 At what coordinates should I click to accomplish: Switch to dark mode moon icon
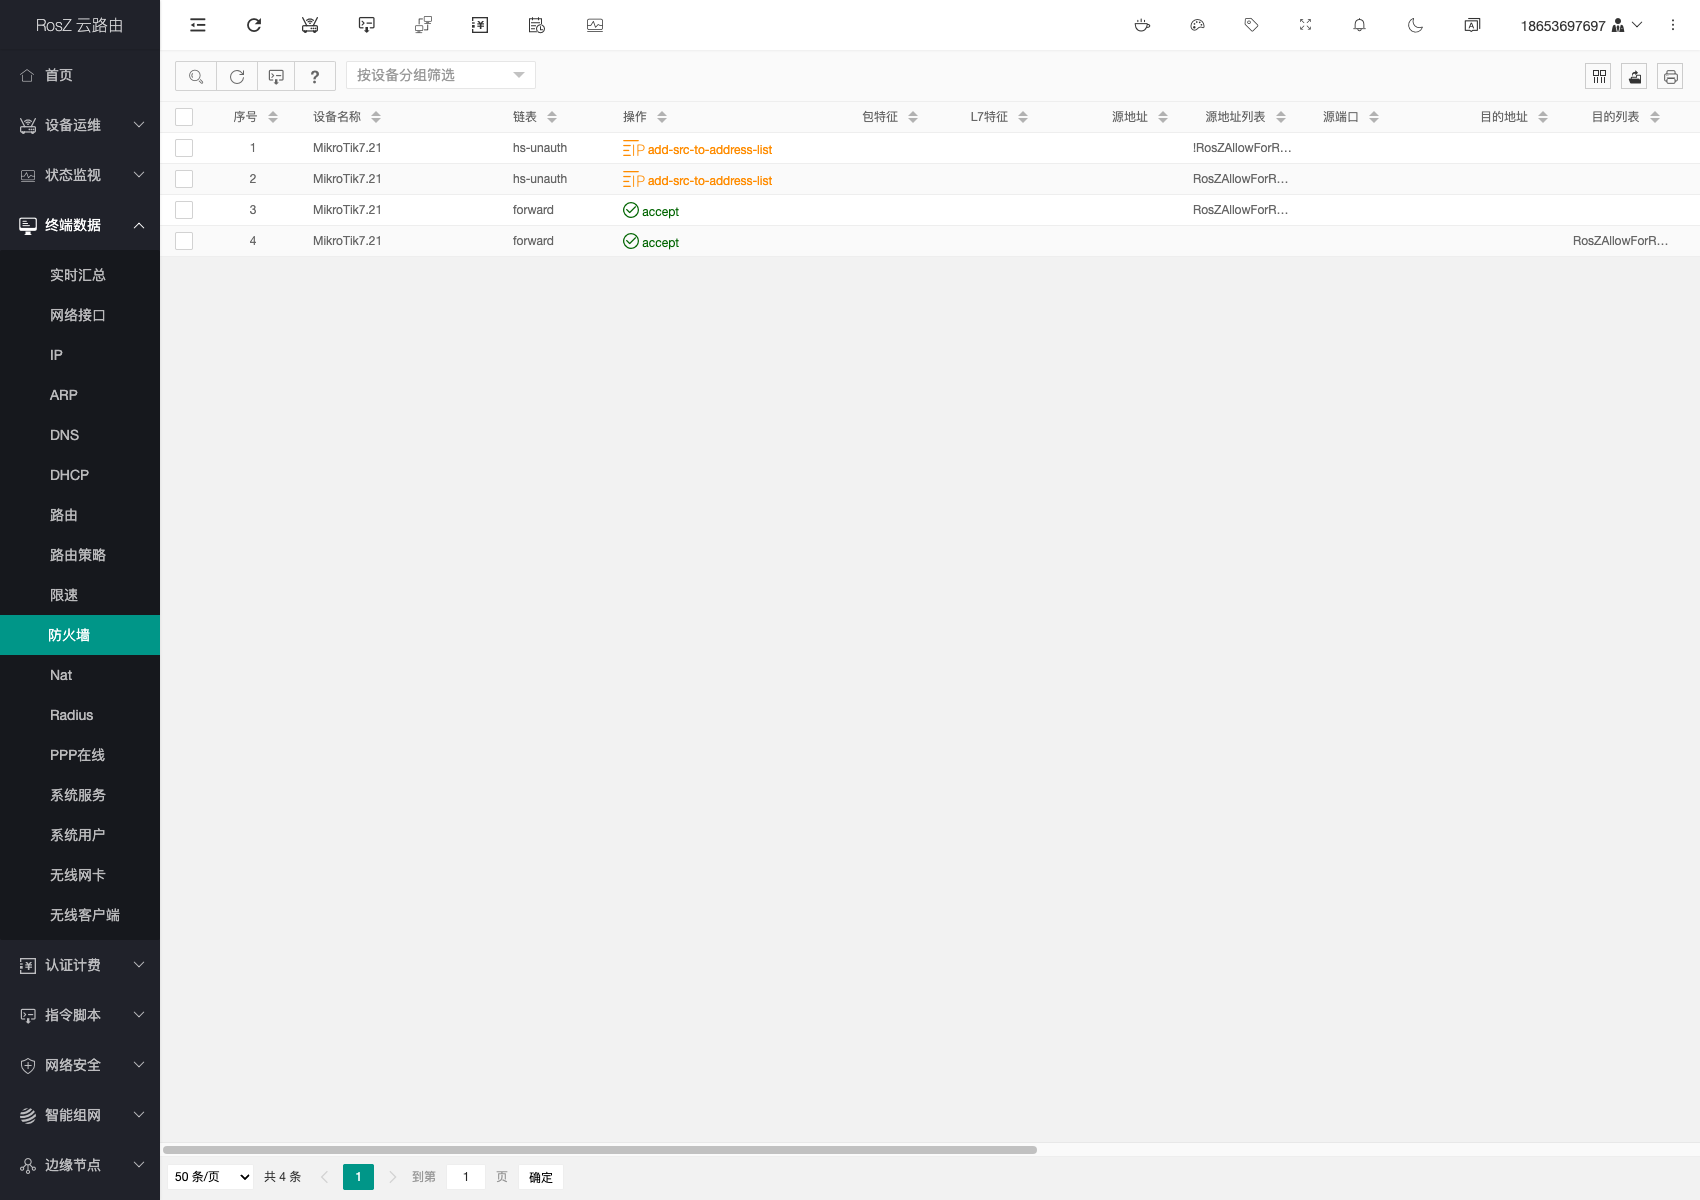tap(1415, 25)
